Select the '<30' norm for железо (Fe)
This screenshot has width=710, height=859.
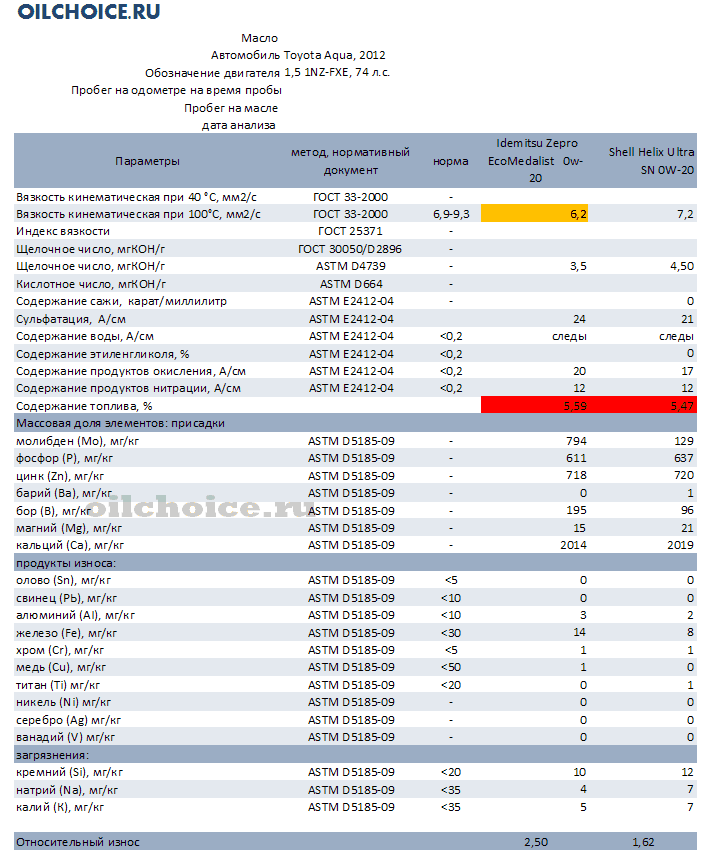451,633
